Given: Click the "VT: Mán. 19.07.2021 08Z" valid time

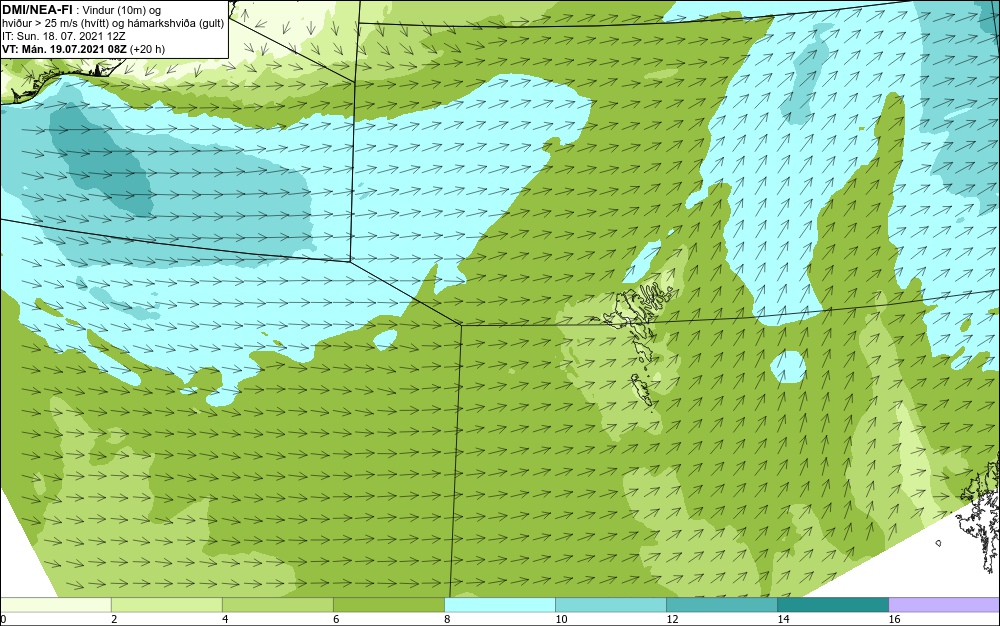Looking at the screenshot, I should pyautogui.click(x=64, y=49).
